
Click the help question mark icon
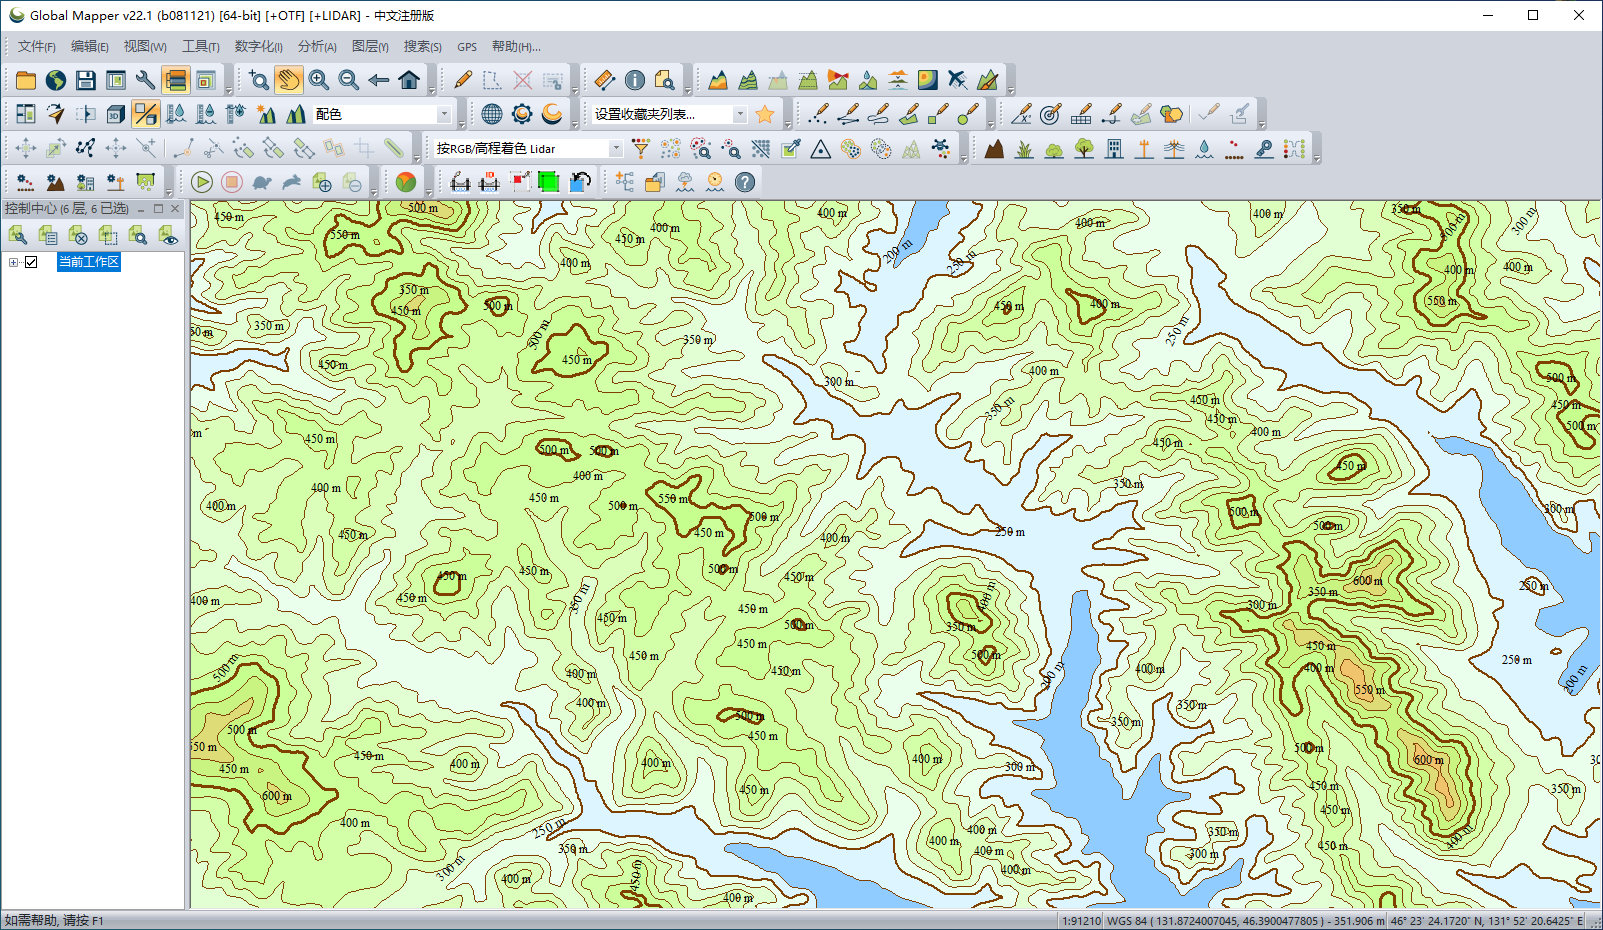(x=745, y=182)
